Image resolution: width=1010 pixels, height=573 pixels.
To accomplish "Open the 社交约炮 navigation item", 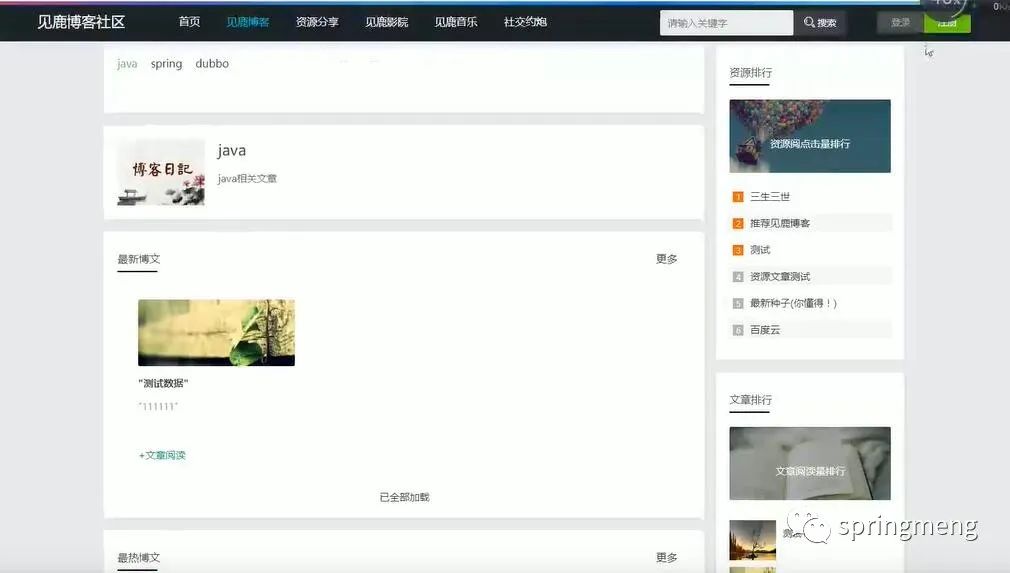I will coord(525,22).
